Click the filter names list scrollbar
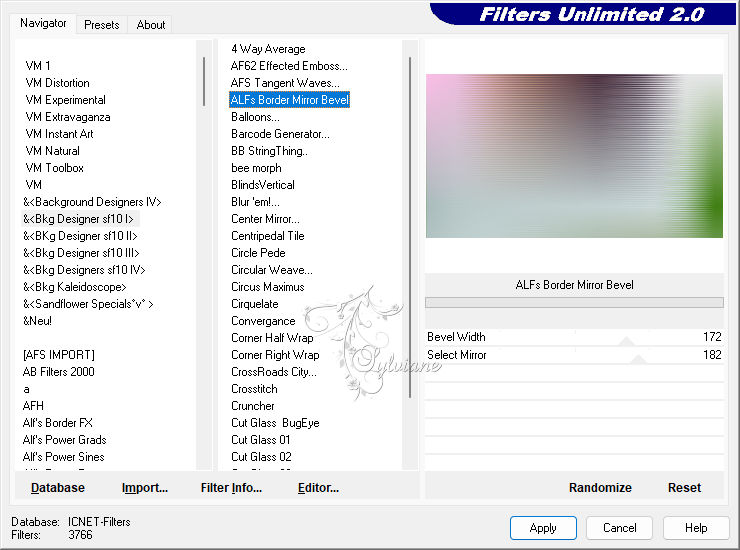This screenshot has height=550, width=740. tap(410, 228)
